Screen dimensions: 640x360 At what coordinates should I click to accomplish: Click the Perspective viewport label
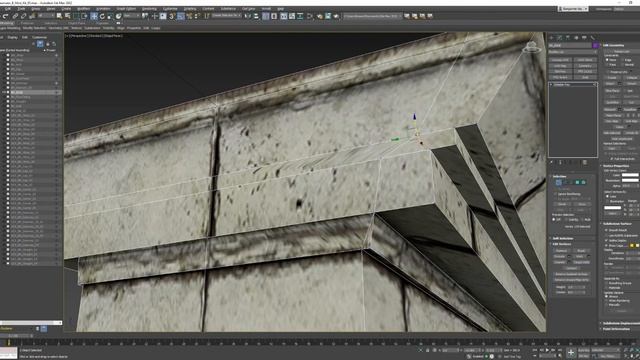pyautogui.click(x=79, y=36)
